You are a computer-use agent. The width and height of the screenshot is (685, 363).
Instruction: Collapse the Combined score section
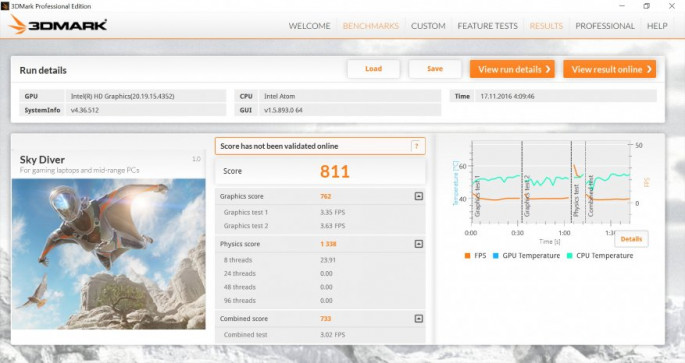point(419,318)
